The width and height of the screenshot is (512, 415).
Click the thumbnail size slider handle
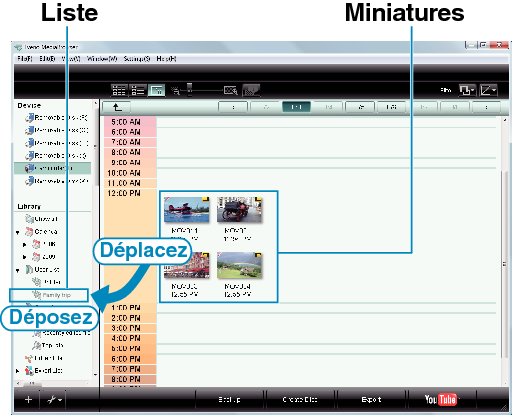189,89
